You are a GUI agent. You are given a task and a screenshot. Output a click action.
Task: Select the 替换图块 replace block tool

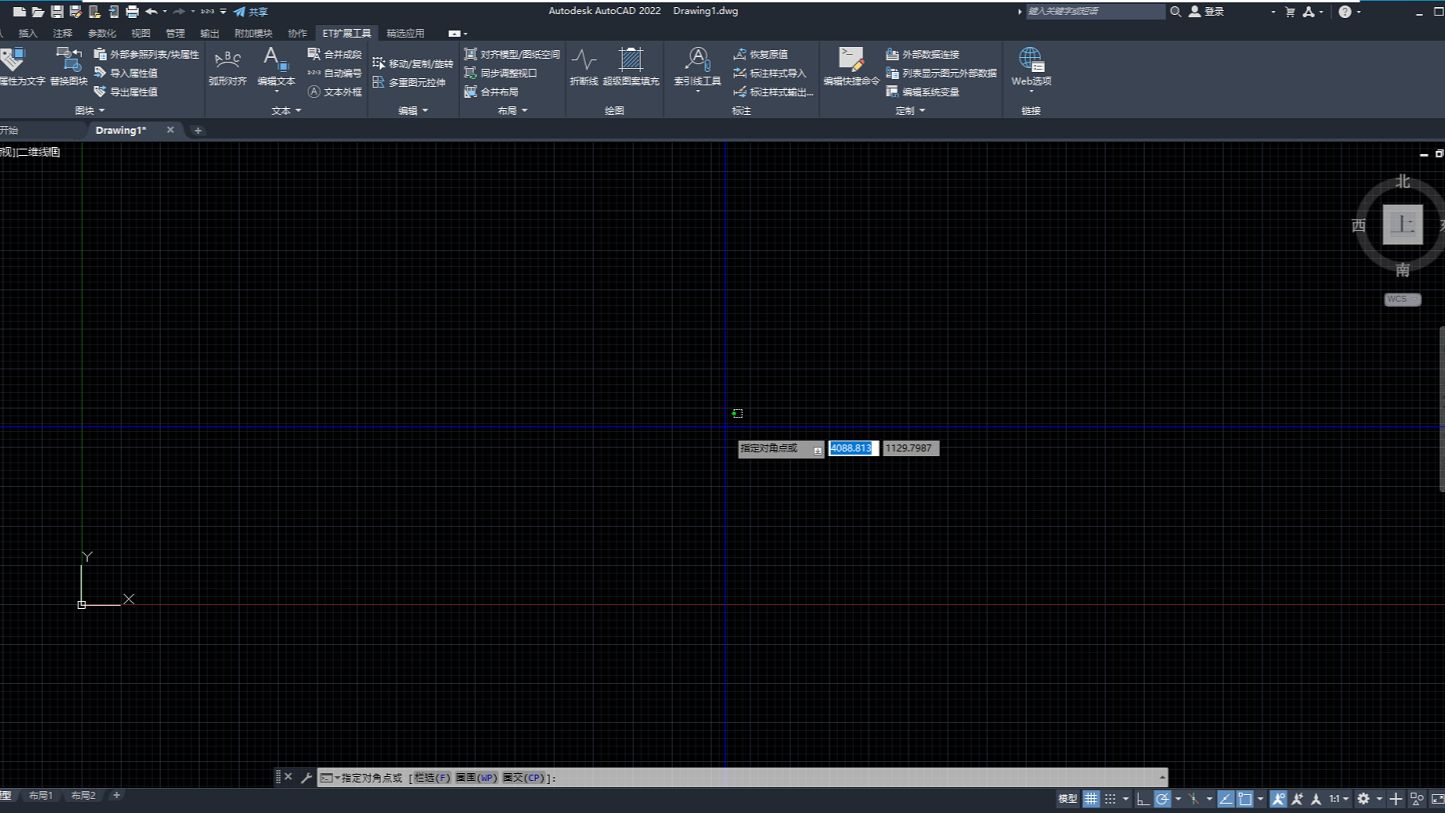pyautogui.click(x=69, y=66)
